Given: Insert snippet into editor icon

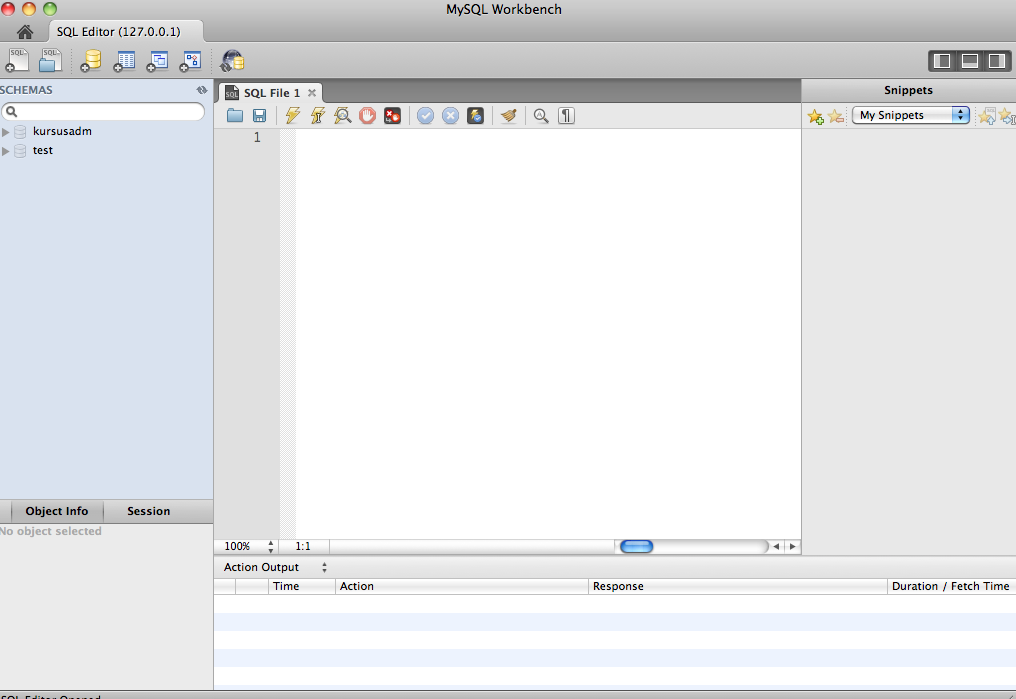Looking at the screenshot, I should tap(986, 116).
